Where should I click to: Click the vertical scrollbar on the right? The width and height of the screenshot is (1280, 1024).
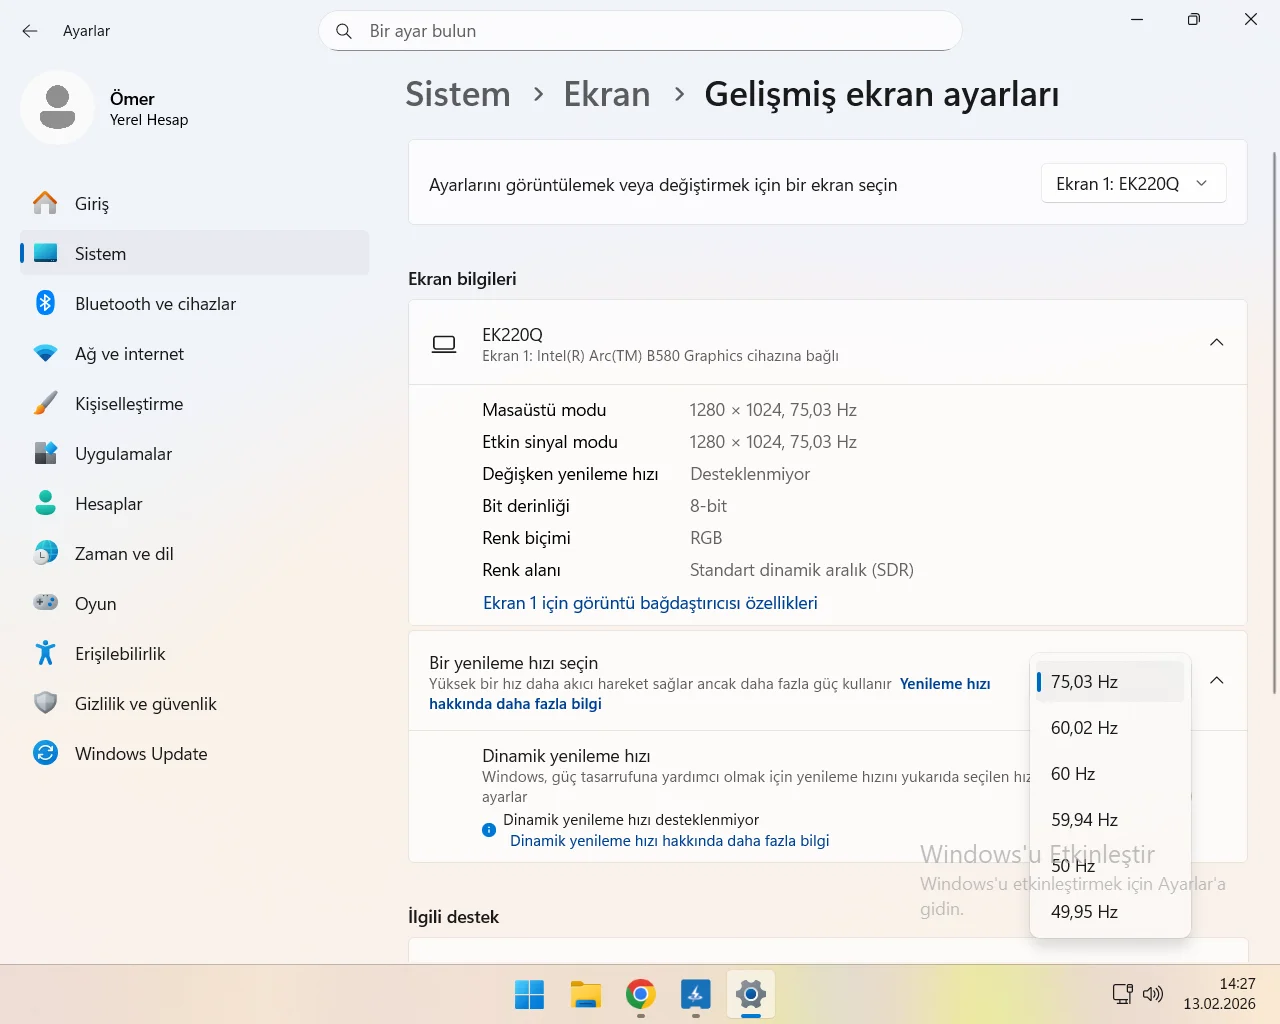[x=1274, y=422]
